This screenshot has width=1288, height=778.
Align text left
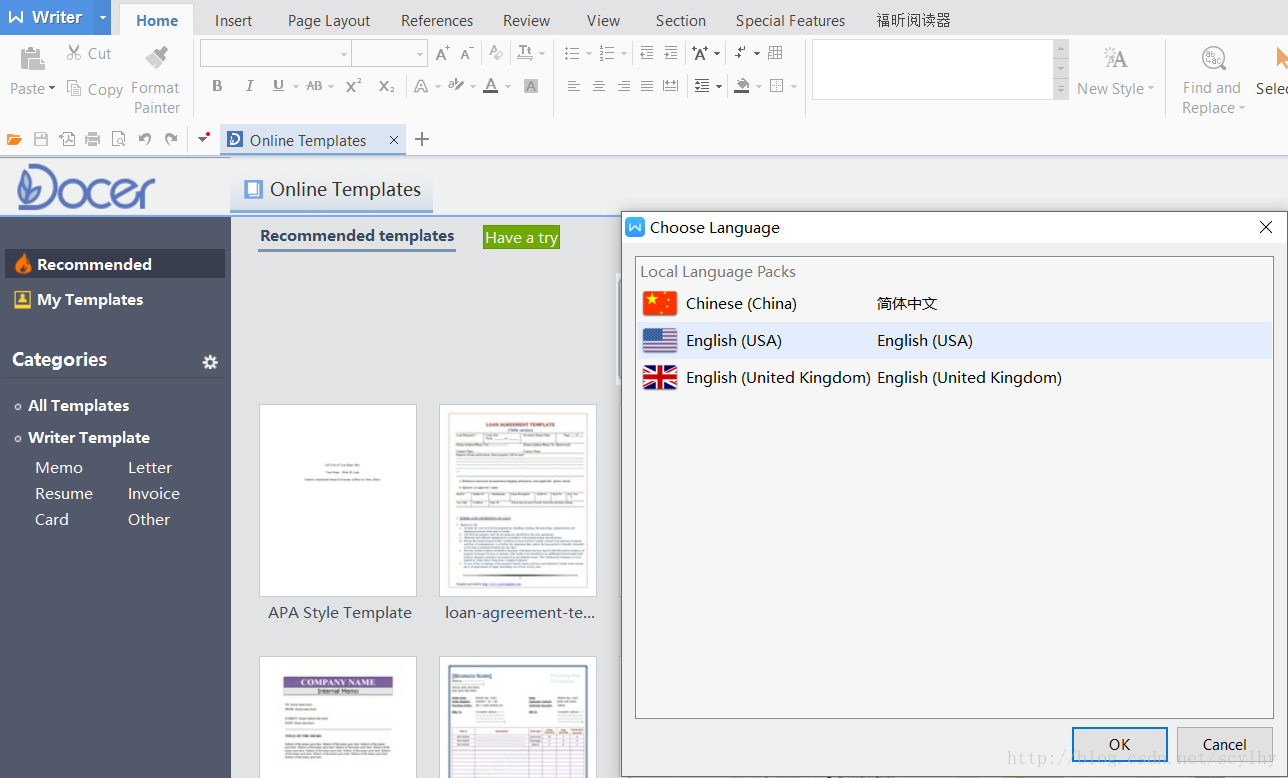point(574,86)
